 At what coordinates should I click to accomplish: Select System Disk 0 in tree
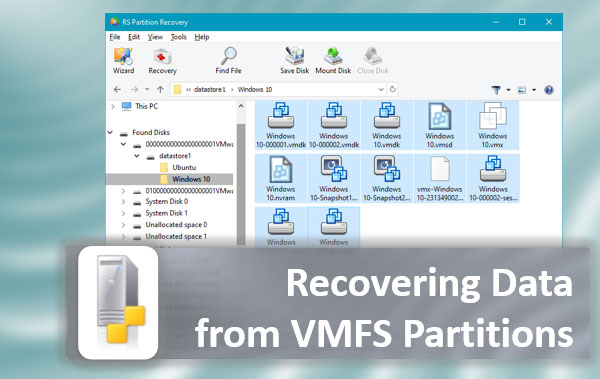coord(160,201)
